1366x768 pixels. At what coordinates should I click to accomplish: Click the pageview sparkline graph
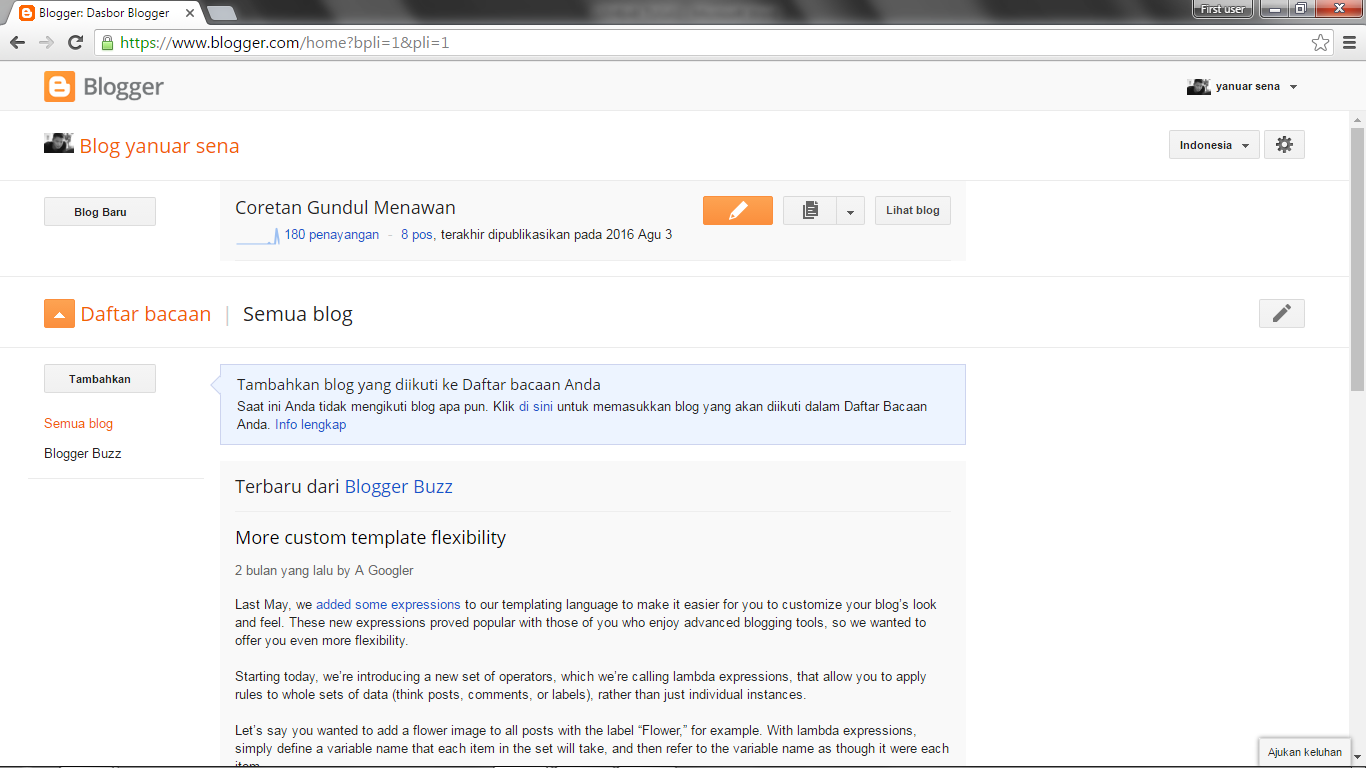(258, 236)
